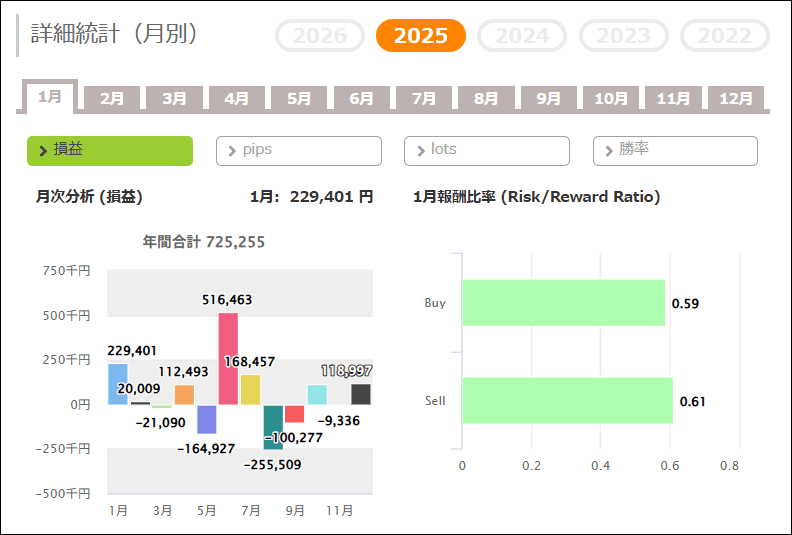
Task: Click the Sell ratio green bar
Action: (x=567, y=401)
